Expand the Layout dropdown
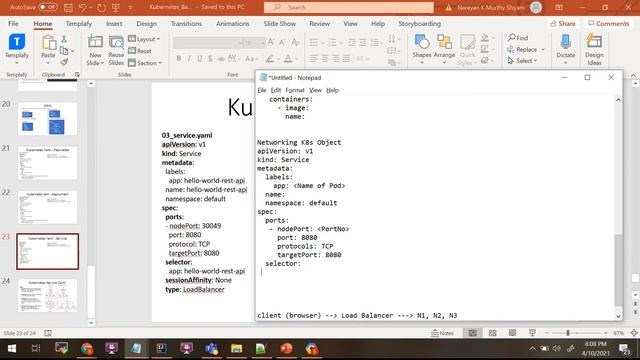The image size is (640, 360). [144, 39]
